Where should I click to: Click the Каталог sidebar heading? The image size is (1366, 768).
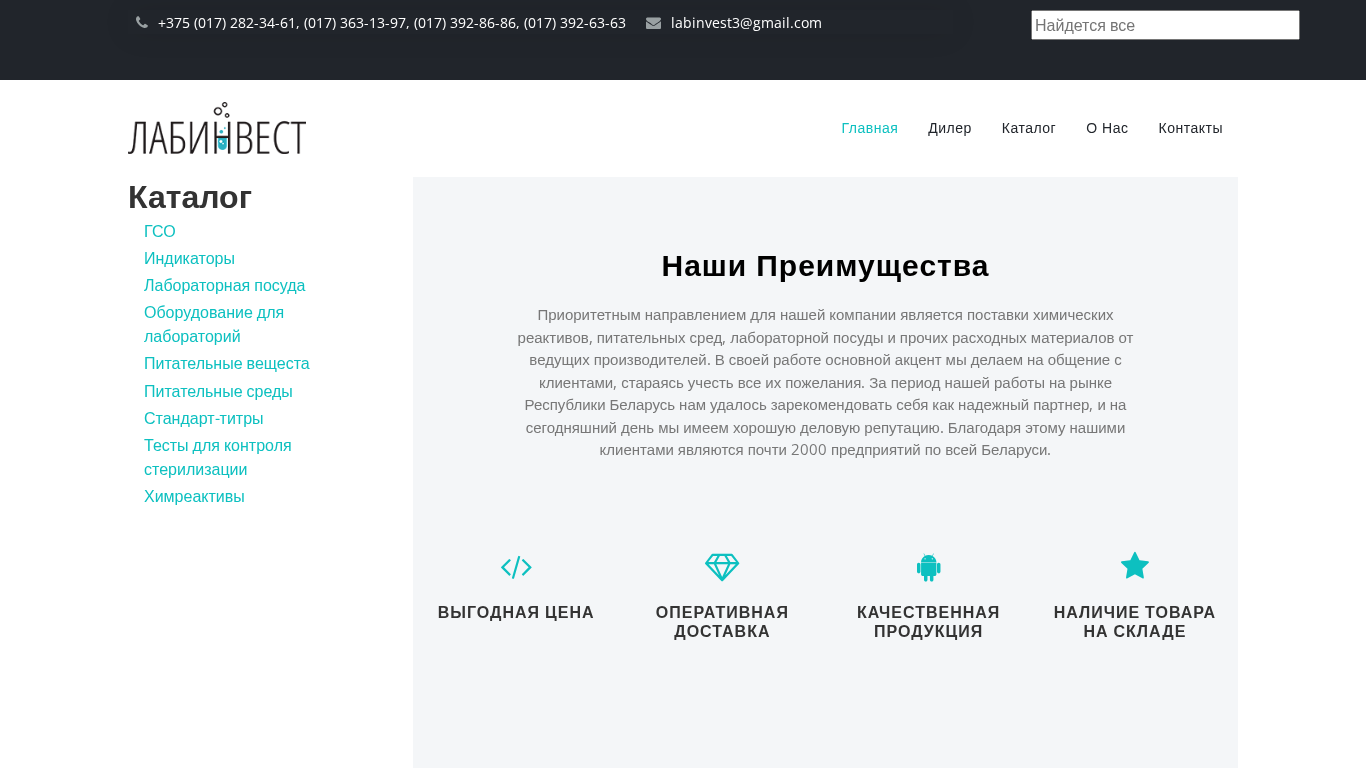190,198
